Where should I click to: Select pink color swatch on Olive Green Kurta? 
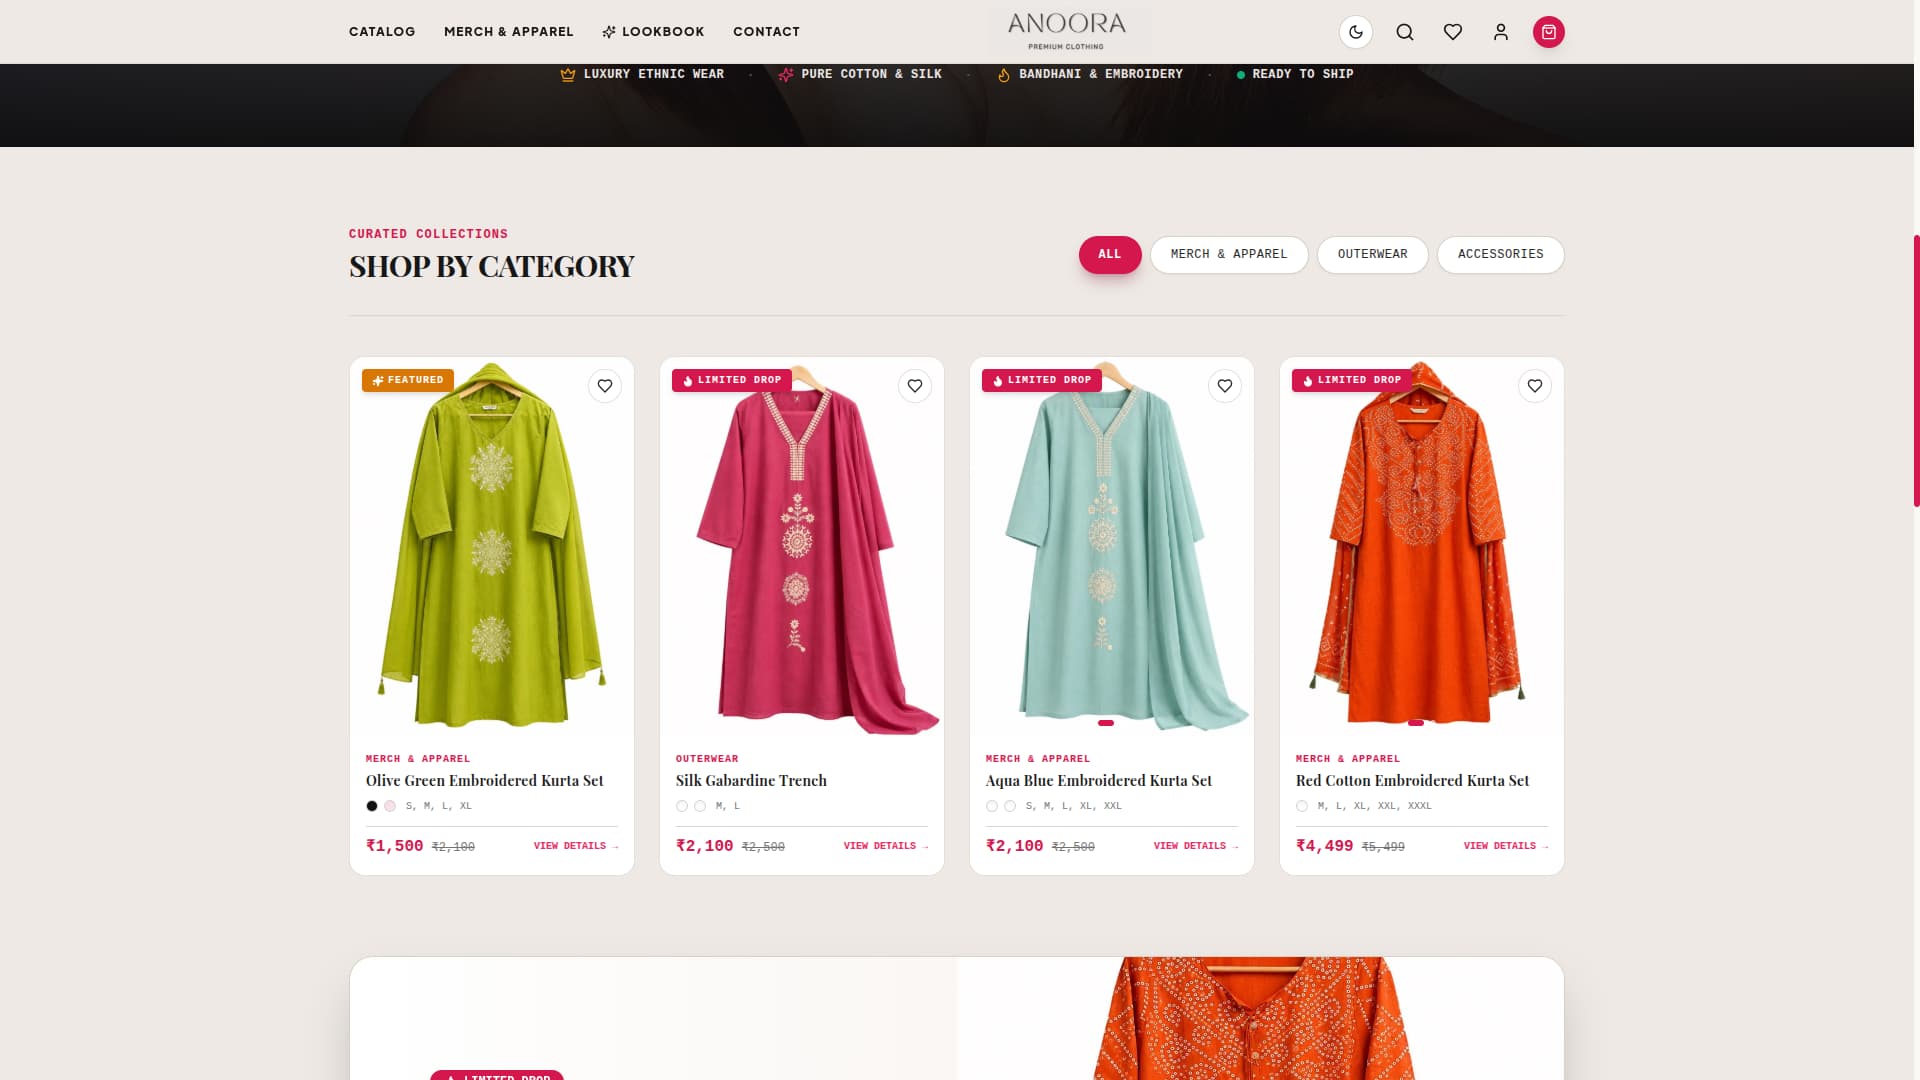[390, 806]
